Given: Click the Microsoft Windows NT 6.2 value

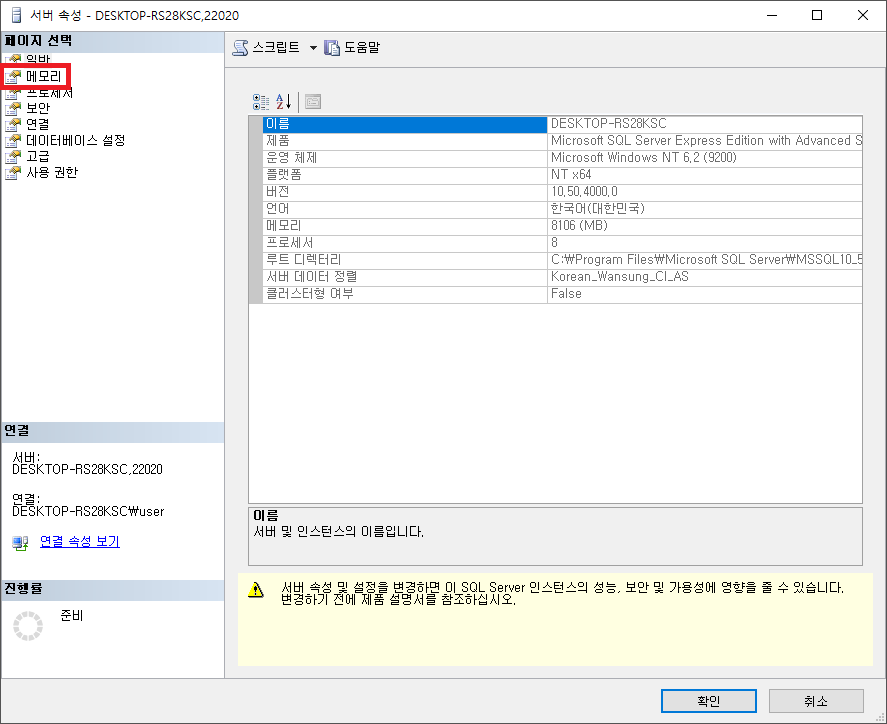Looking at the screenshot, I should [644, 157].
